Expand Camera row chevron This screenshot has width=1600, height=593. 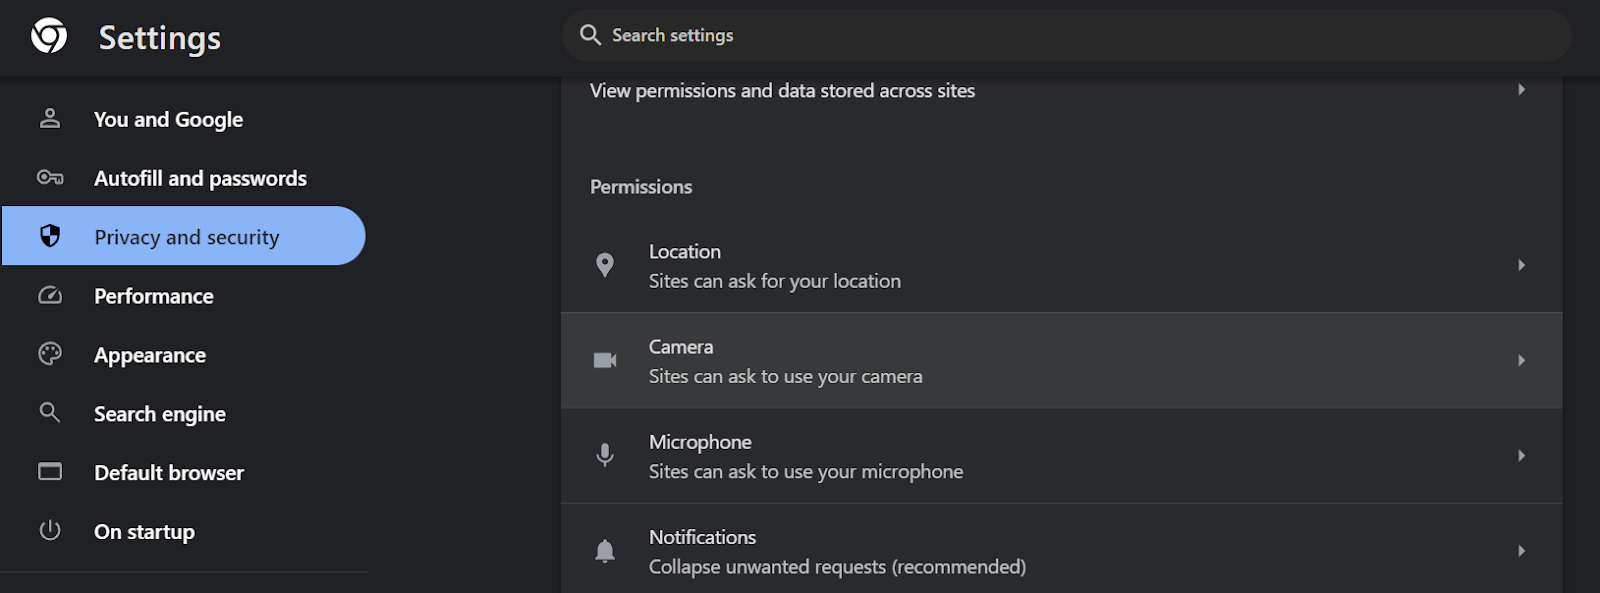[1521, 360]
